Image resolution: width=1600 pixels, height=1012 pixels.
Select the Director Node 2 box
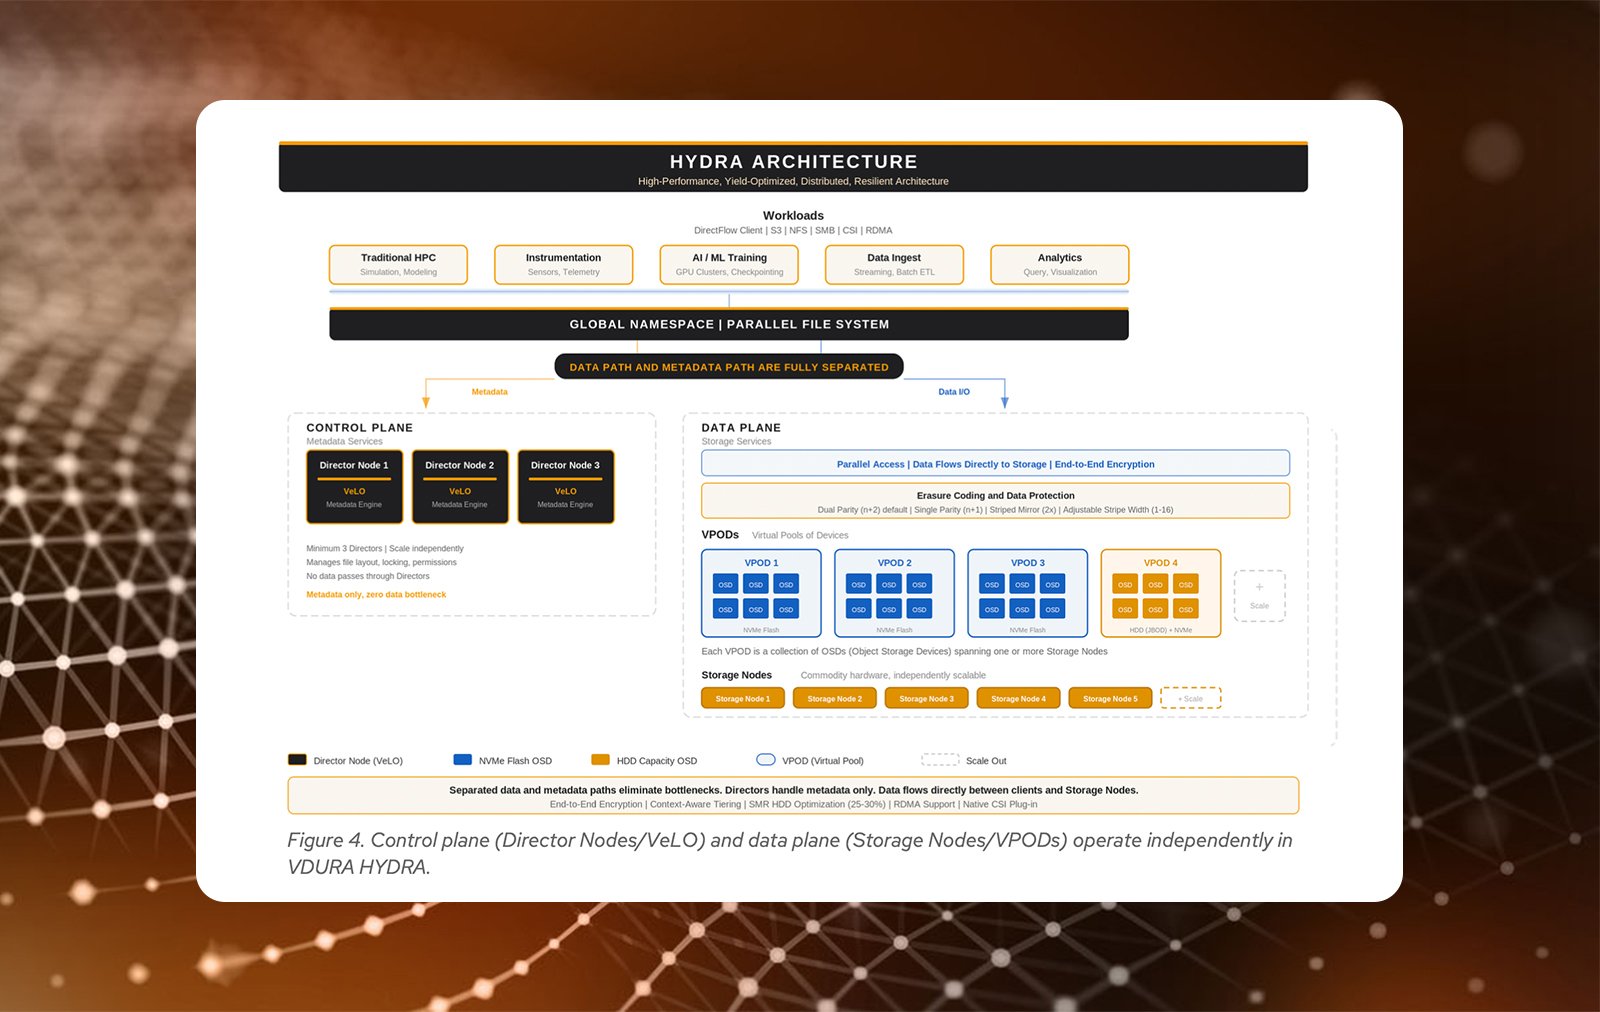[460, 487]
